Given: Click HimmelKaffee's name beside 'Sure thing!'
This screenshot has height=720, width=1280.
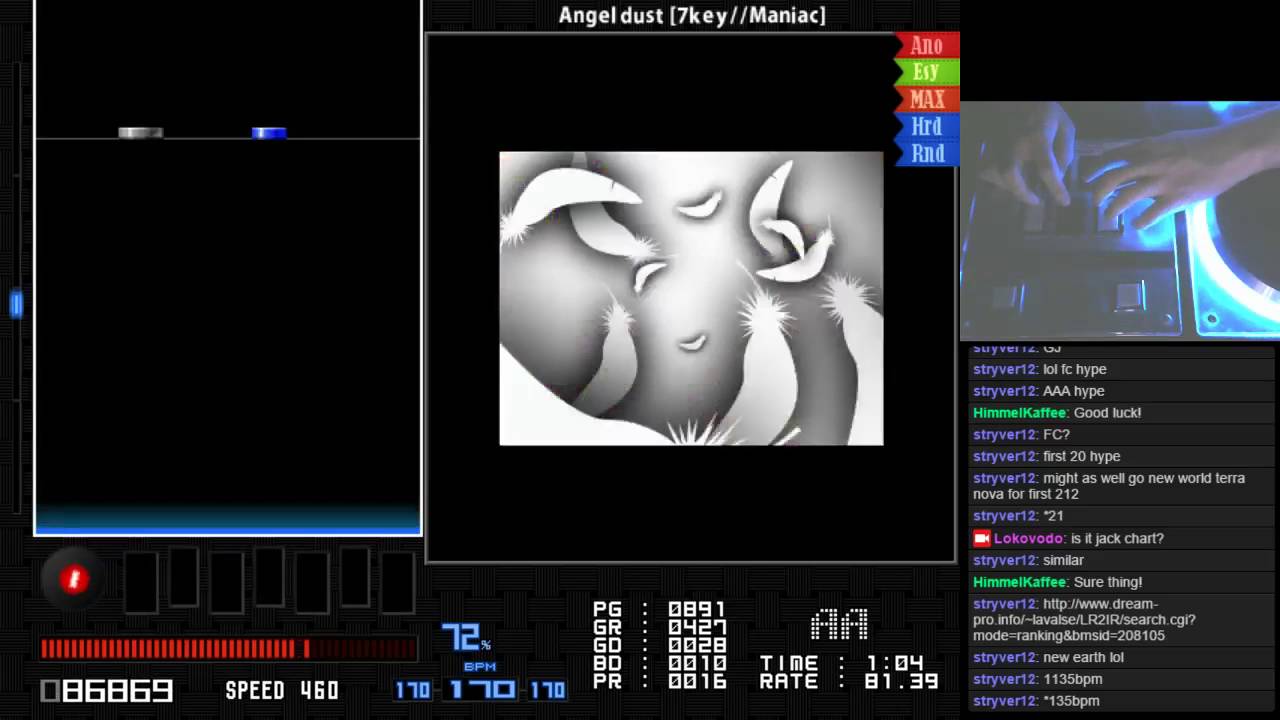Looking at the screenshot, I should pyautogui.click(x=1020, y=582).
